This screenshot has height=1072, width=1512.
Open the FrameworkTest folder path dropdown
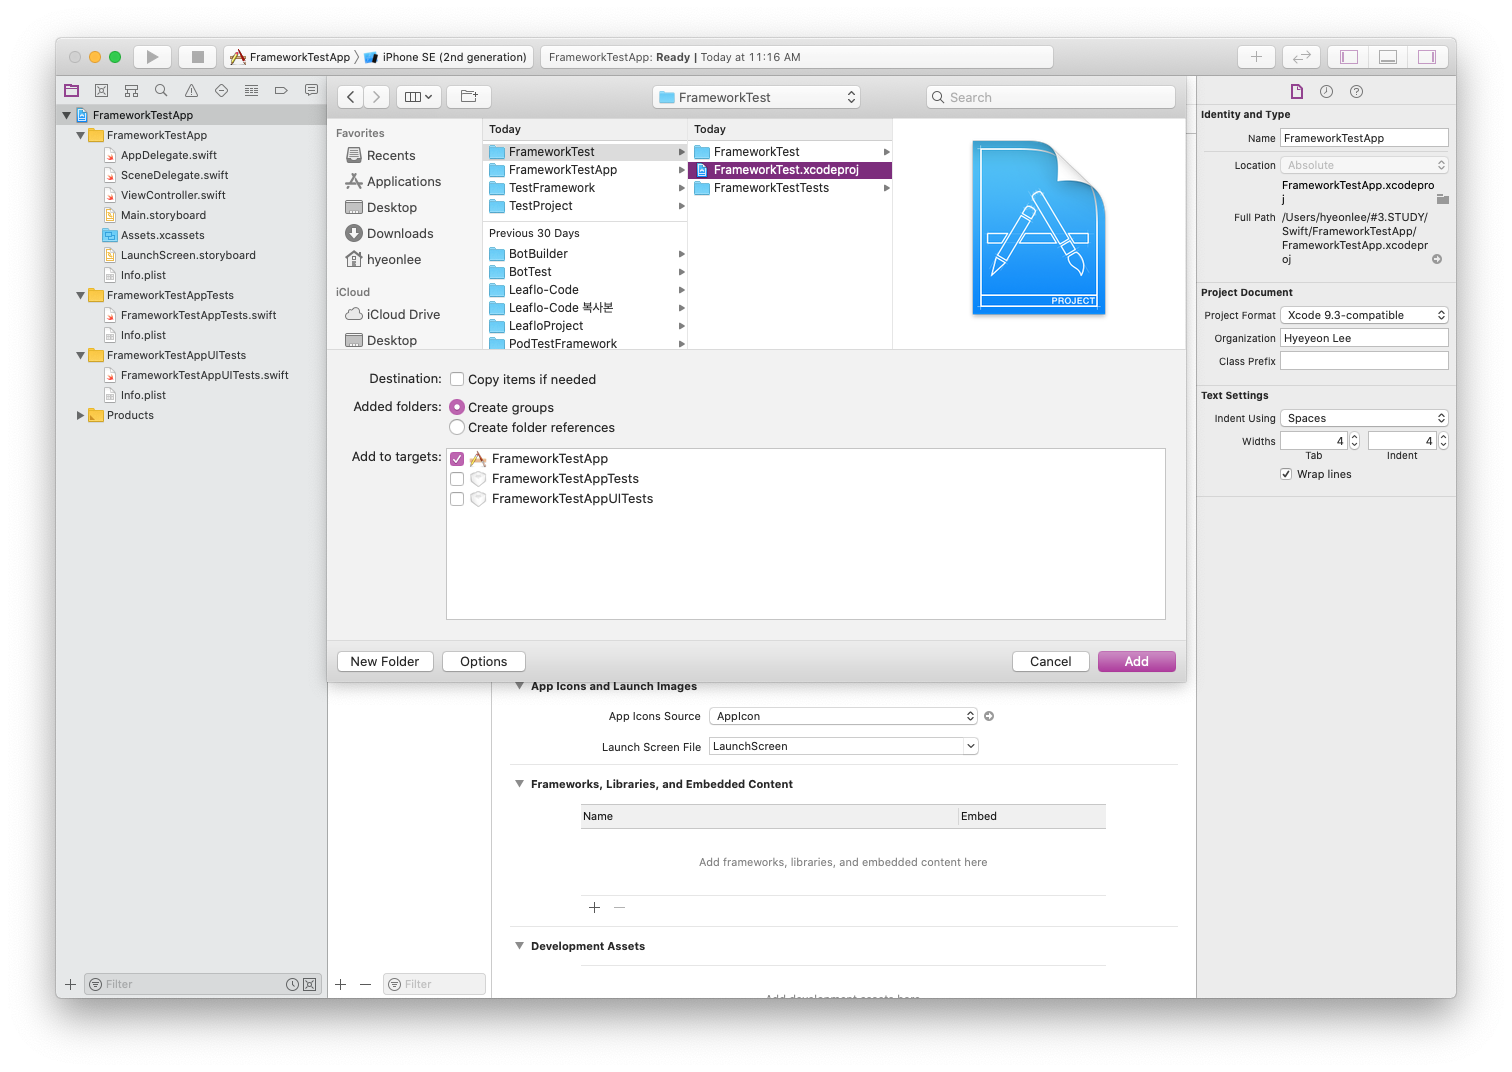coord(756,97)
